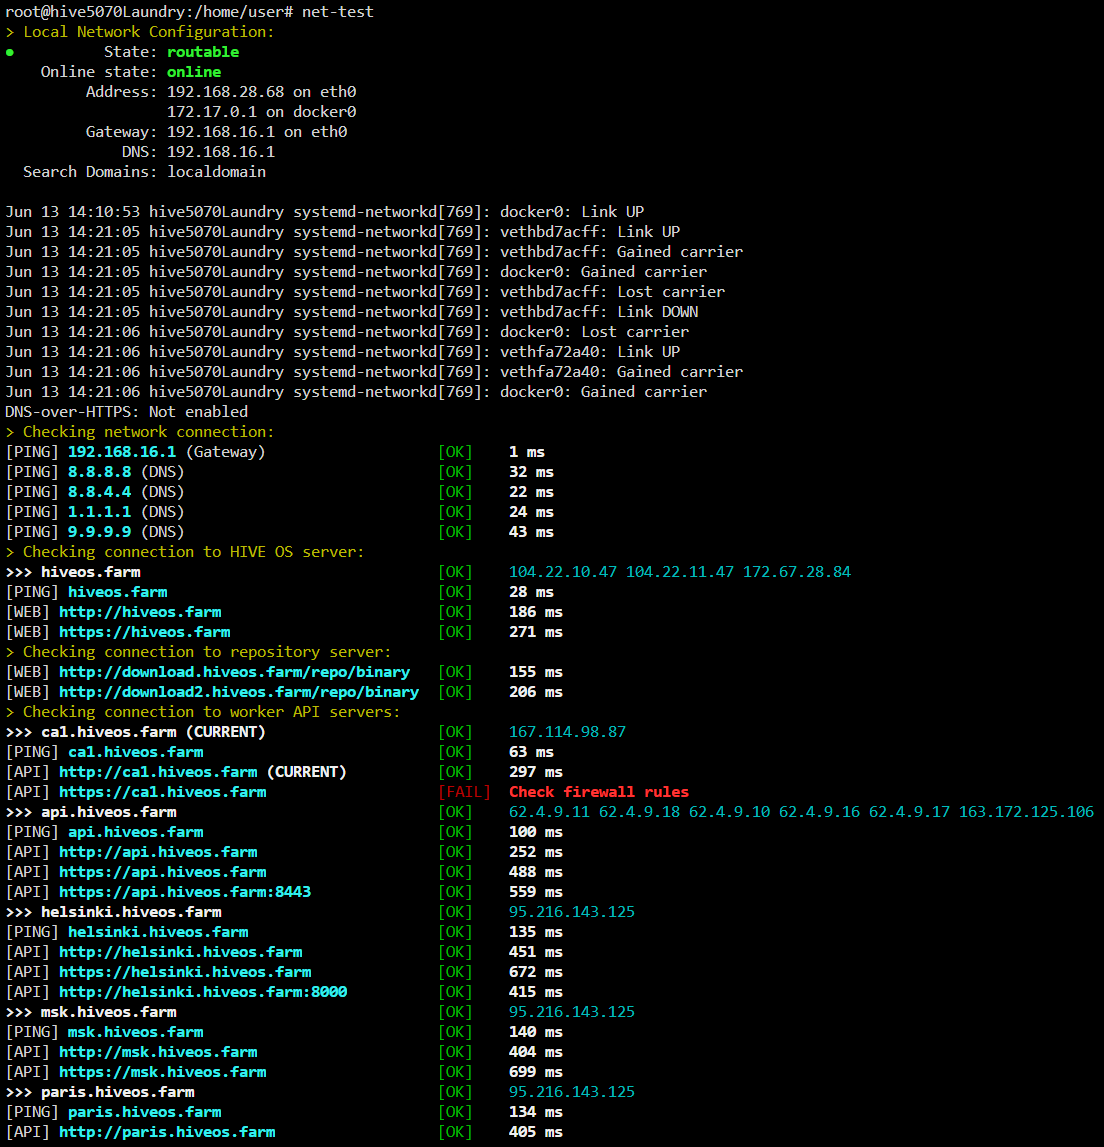Click the DNS value '192.168.16.1' in network configuration
1104x1147 pixels.
click(221, 152)
